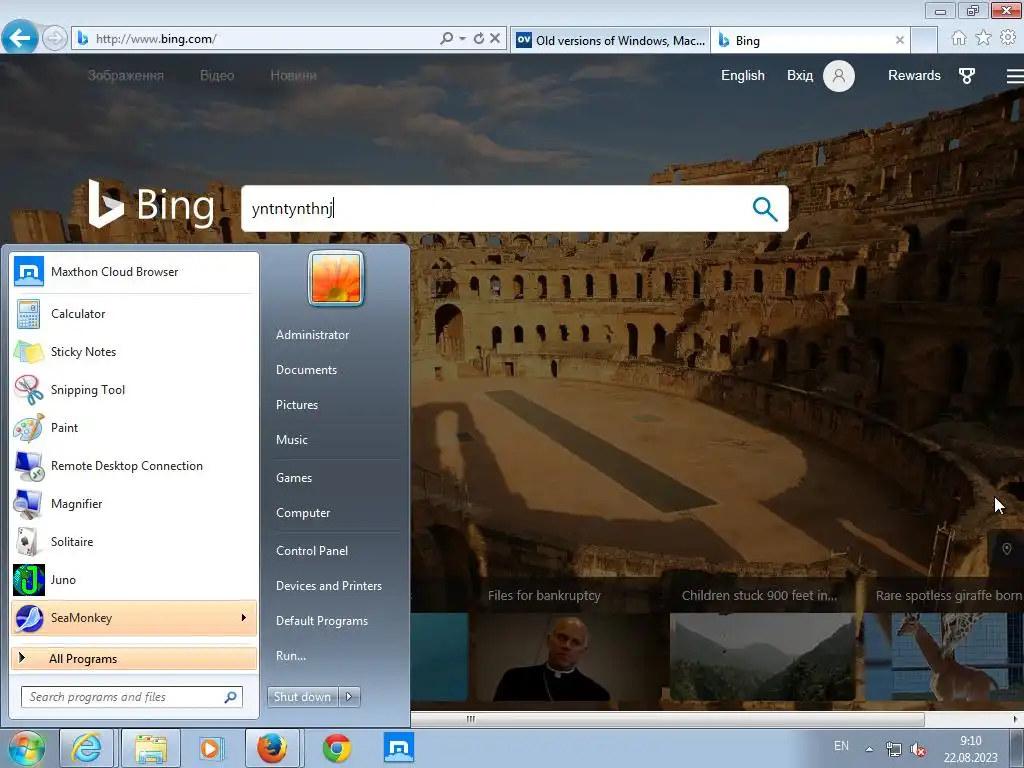Open the Bing hamburger menu
This screenshot has width=1024, height=768.
pos(1014,76)
